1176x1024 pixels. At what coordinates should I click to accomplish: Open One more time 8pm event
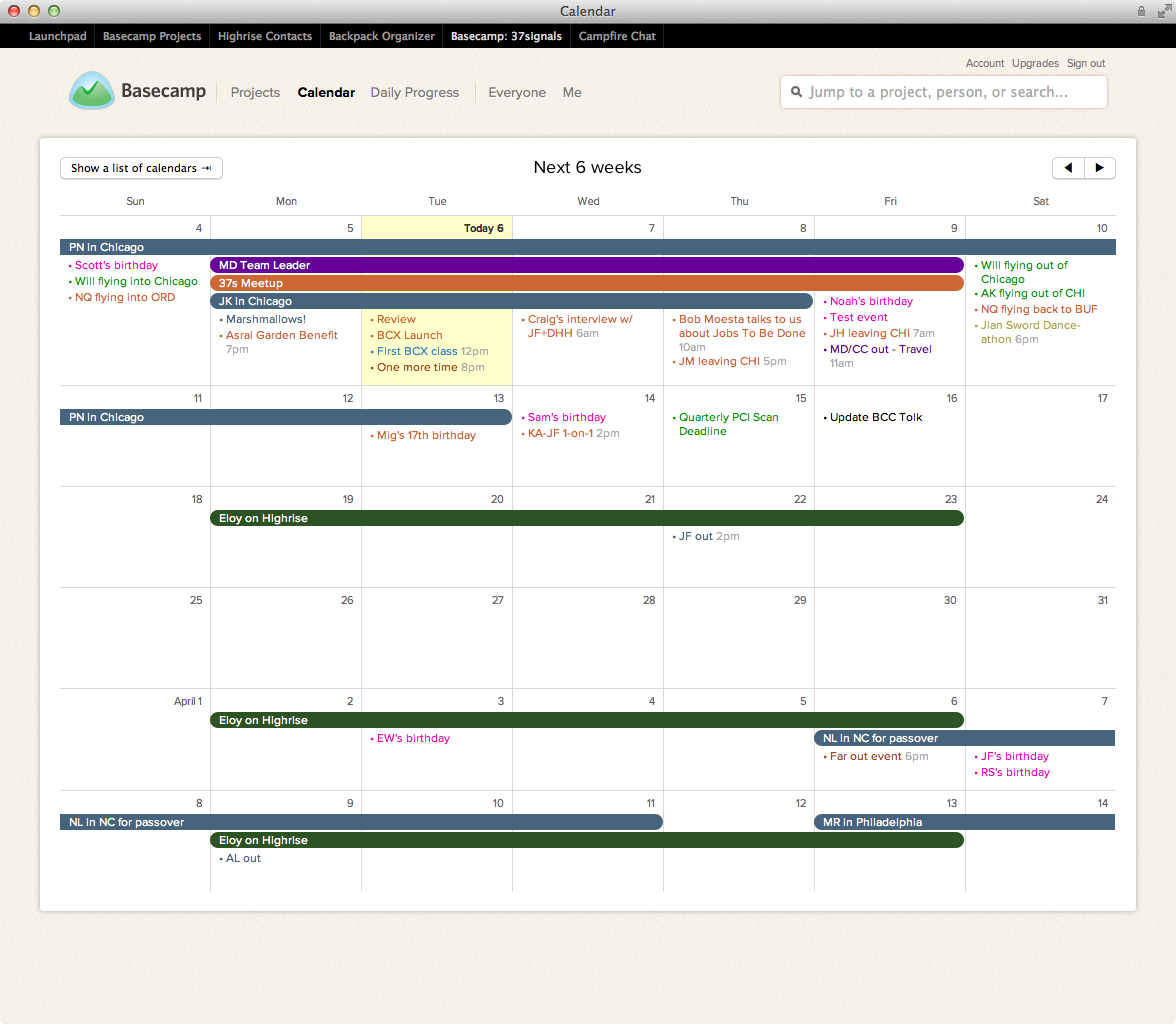pos(430,367)
